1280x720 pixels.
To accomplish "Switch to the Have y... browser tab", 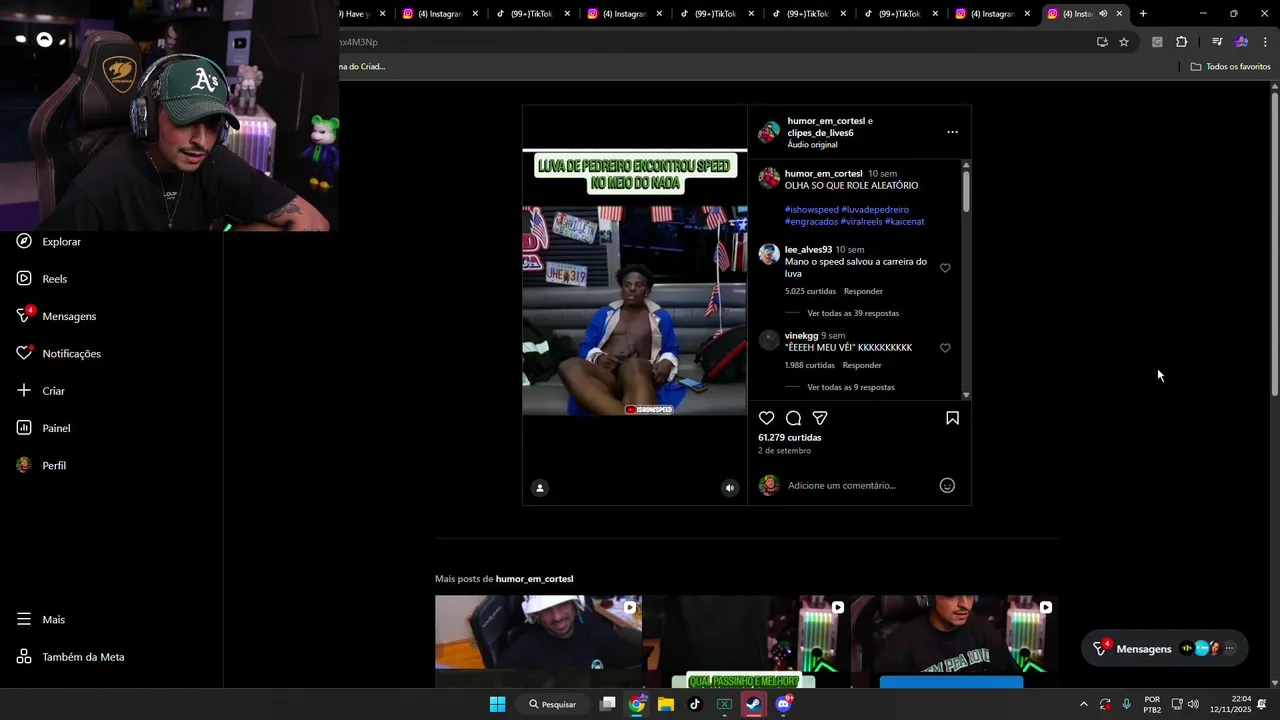I will pos(356,14).
